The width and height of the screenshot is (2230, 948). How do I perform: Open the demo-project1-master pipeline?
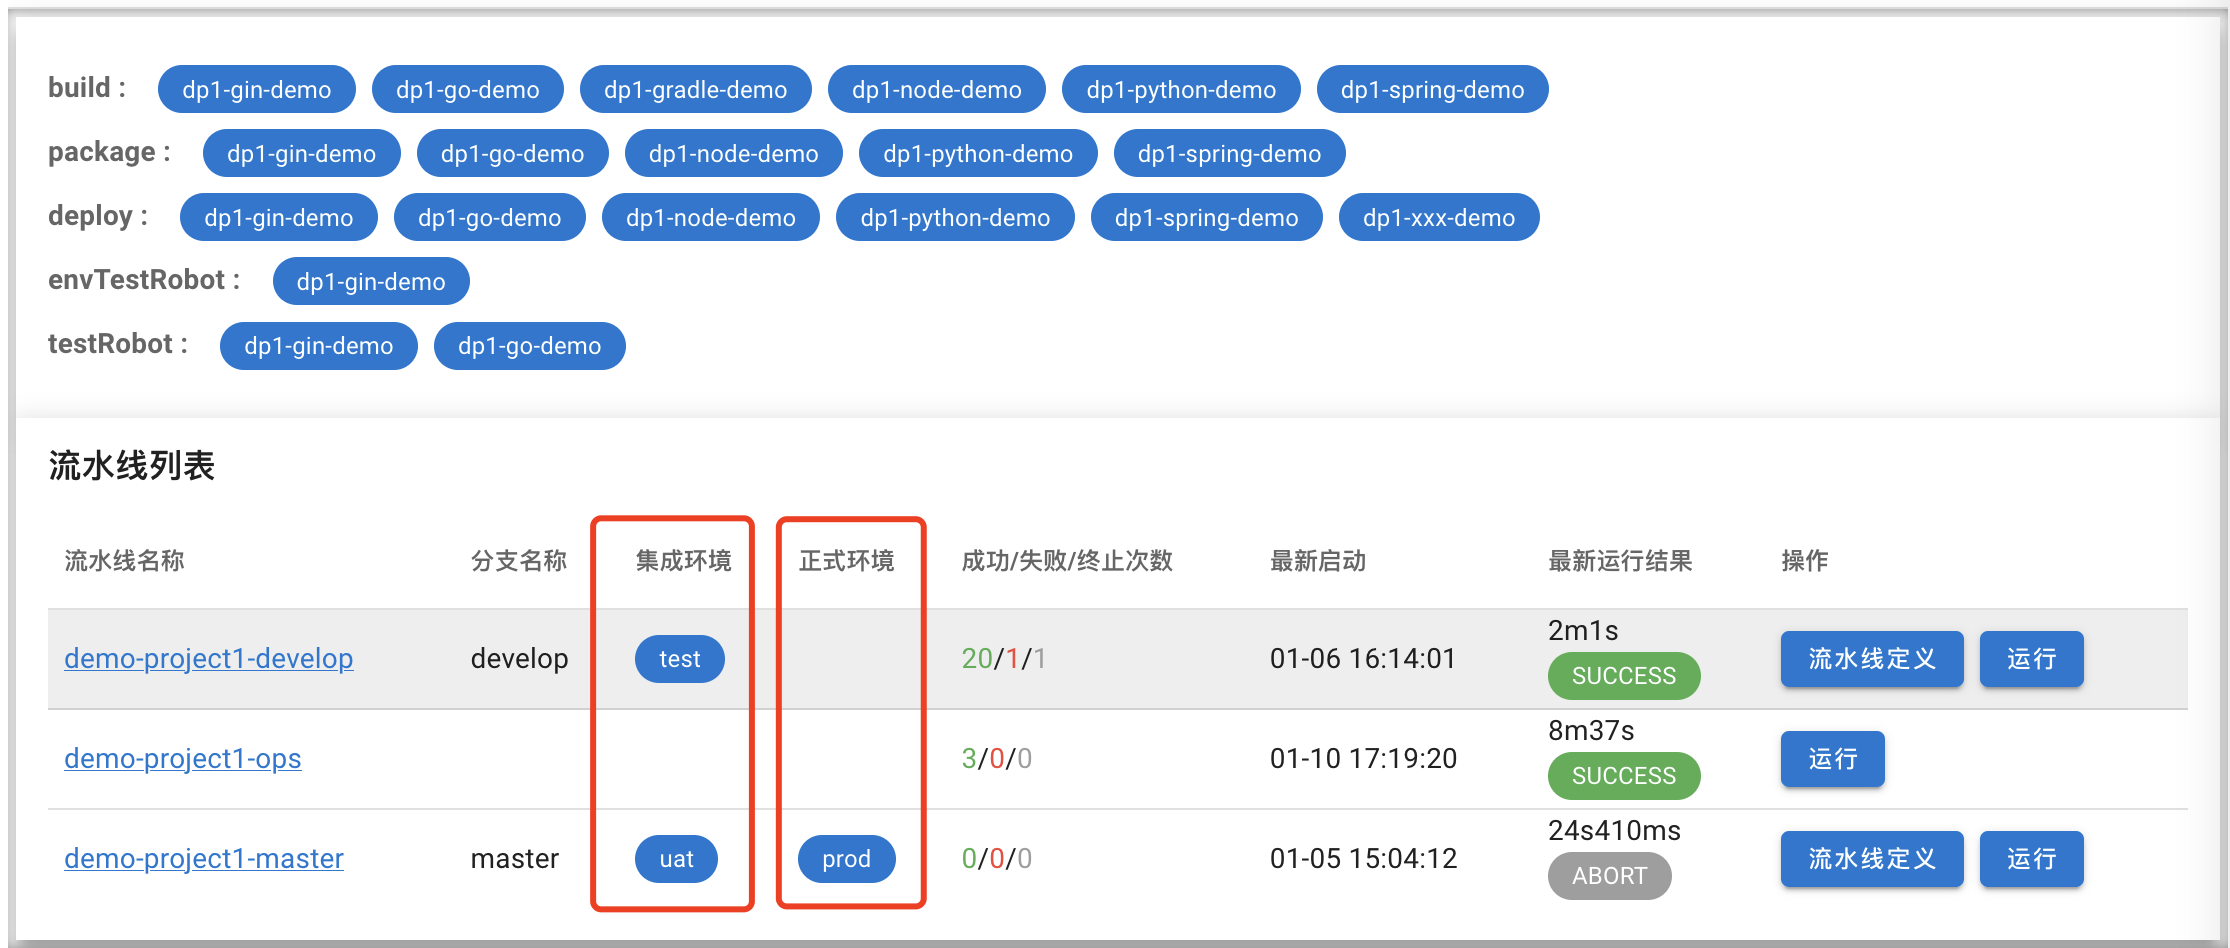point(203,858)
